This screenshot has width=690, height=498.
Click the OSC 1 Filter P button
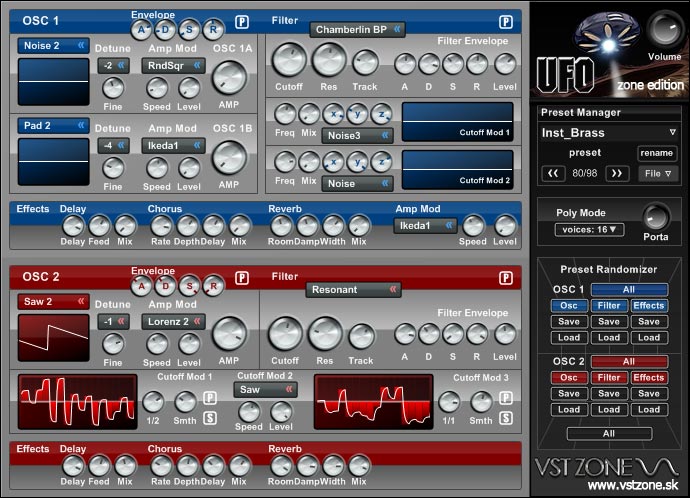(506, 22)
